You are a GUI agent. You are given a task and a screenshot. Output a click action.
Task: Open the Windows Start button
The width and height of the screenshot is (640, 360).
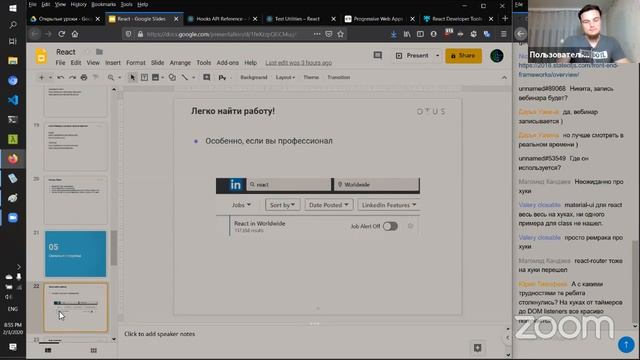tap(13, 8)
